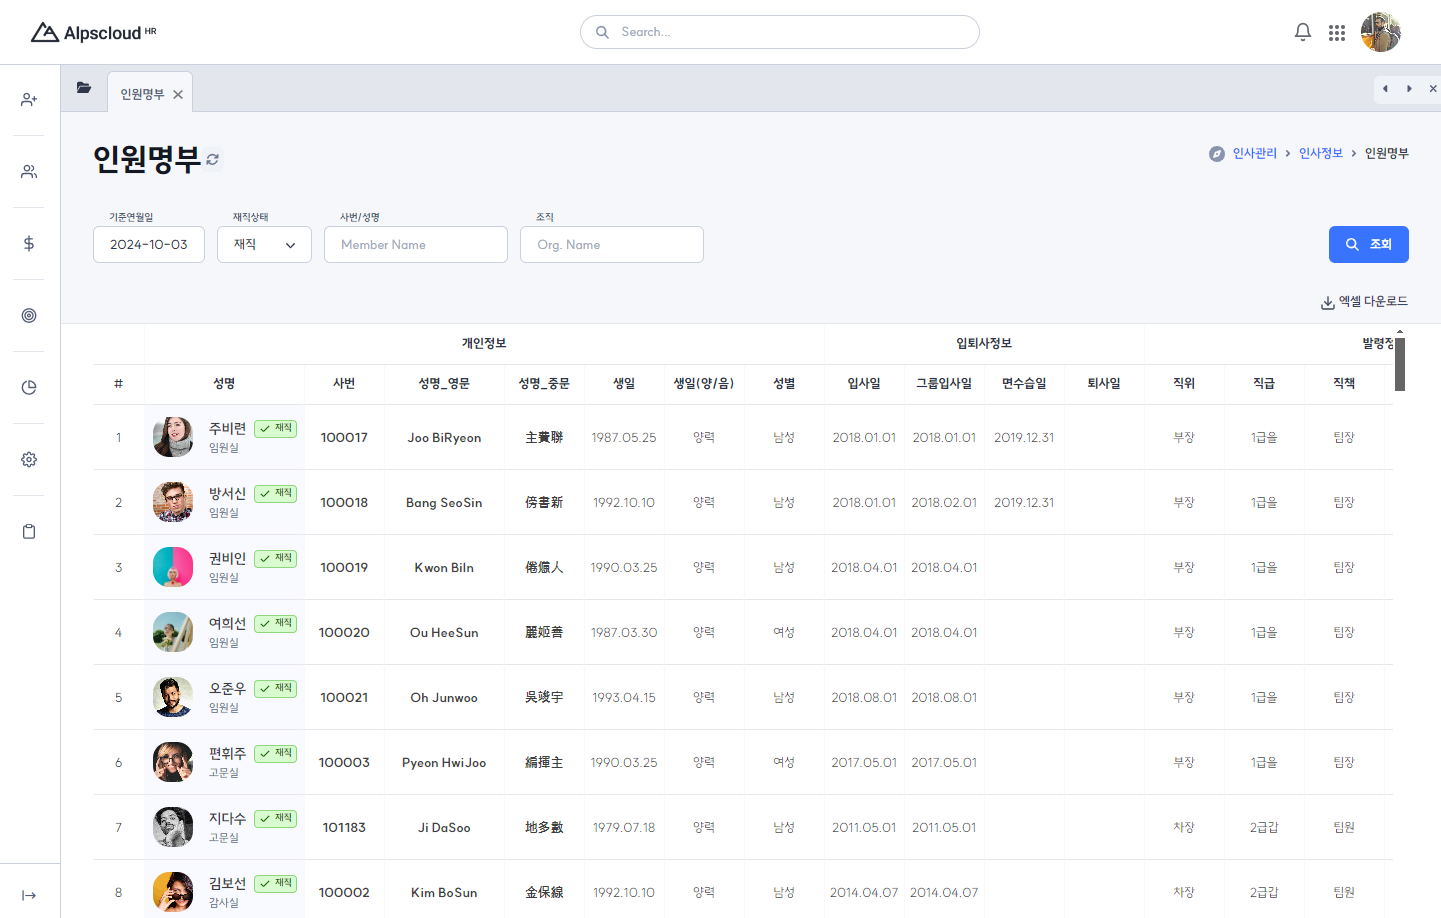This screenshot has width=1441, height=918.
Task: Click the Member Name input field
Action: (x=415, y=245)
